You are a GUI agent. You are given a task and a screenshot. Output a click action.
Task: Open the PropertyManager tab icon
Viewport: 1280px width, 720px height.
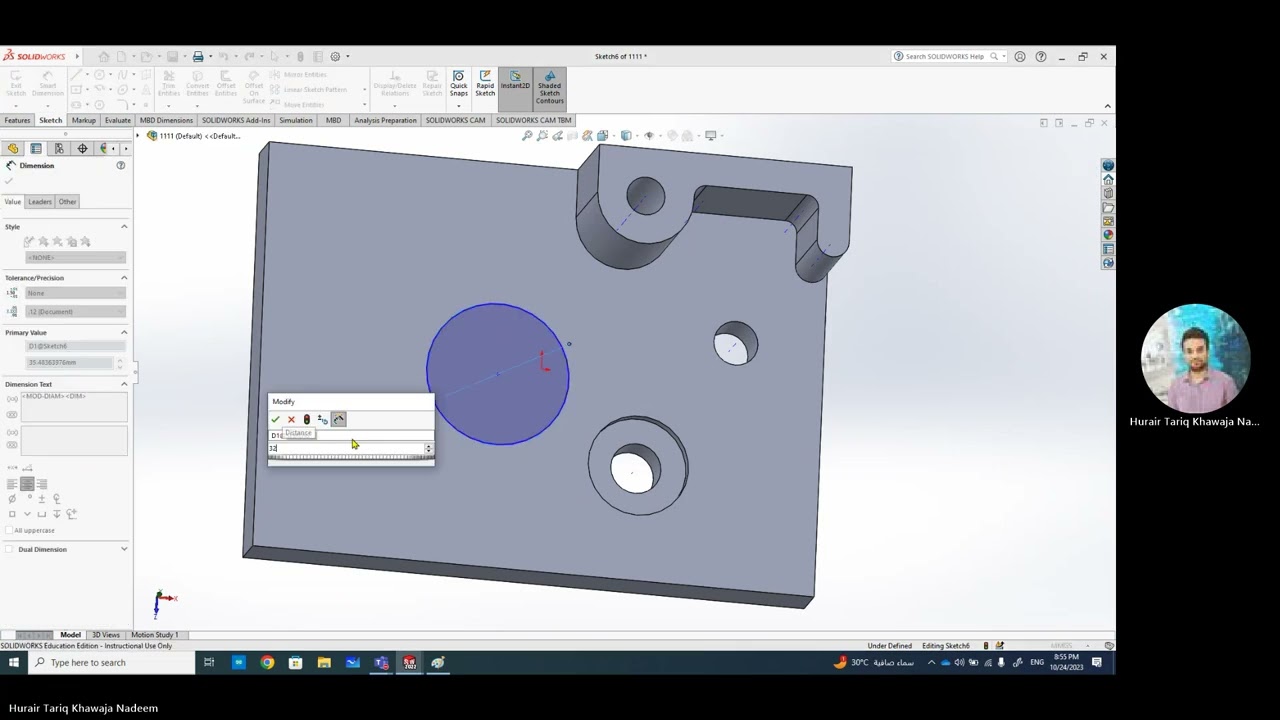(36, 148)
